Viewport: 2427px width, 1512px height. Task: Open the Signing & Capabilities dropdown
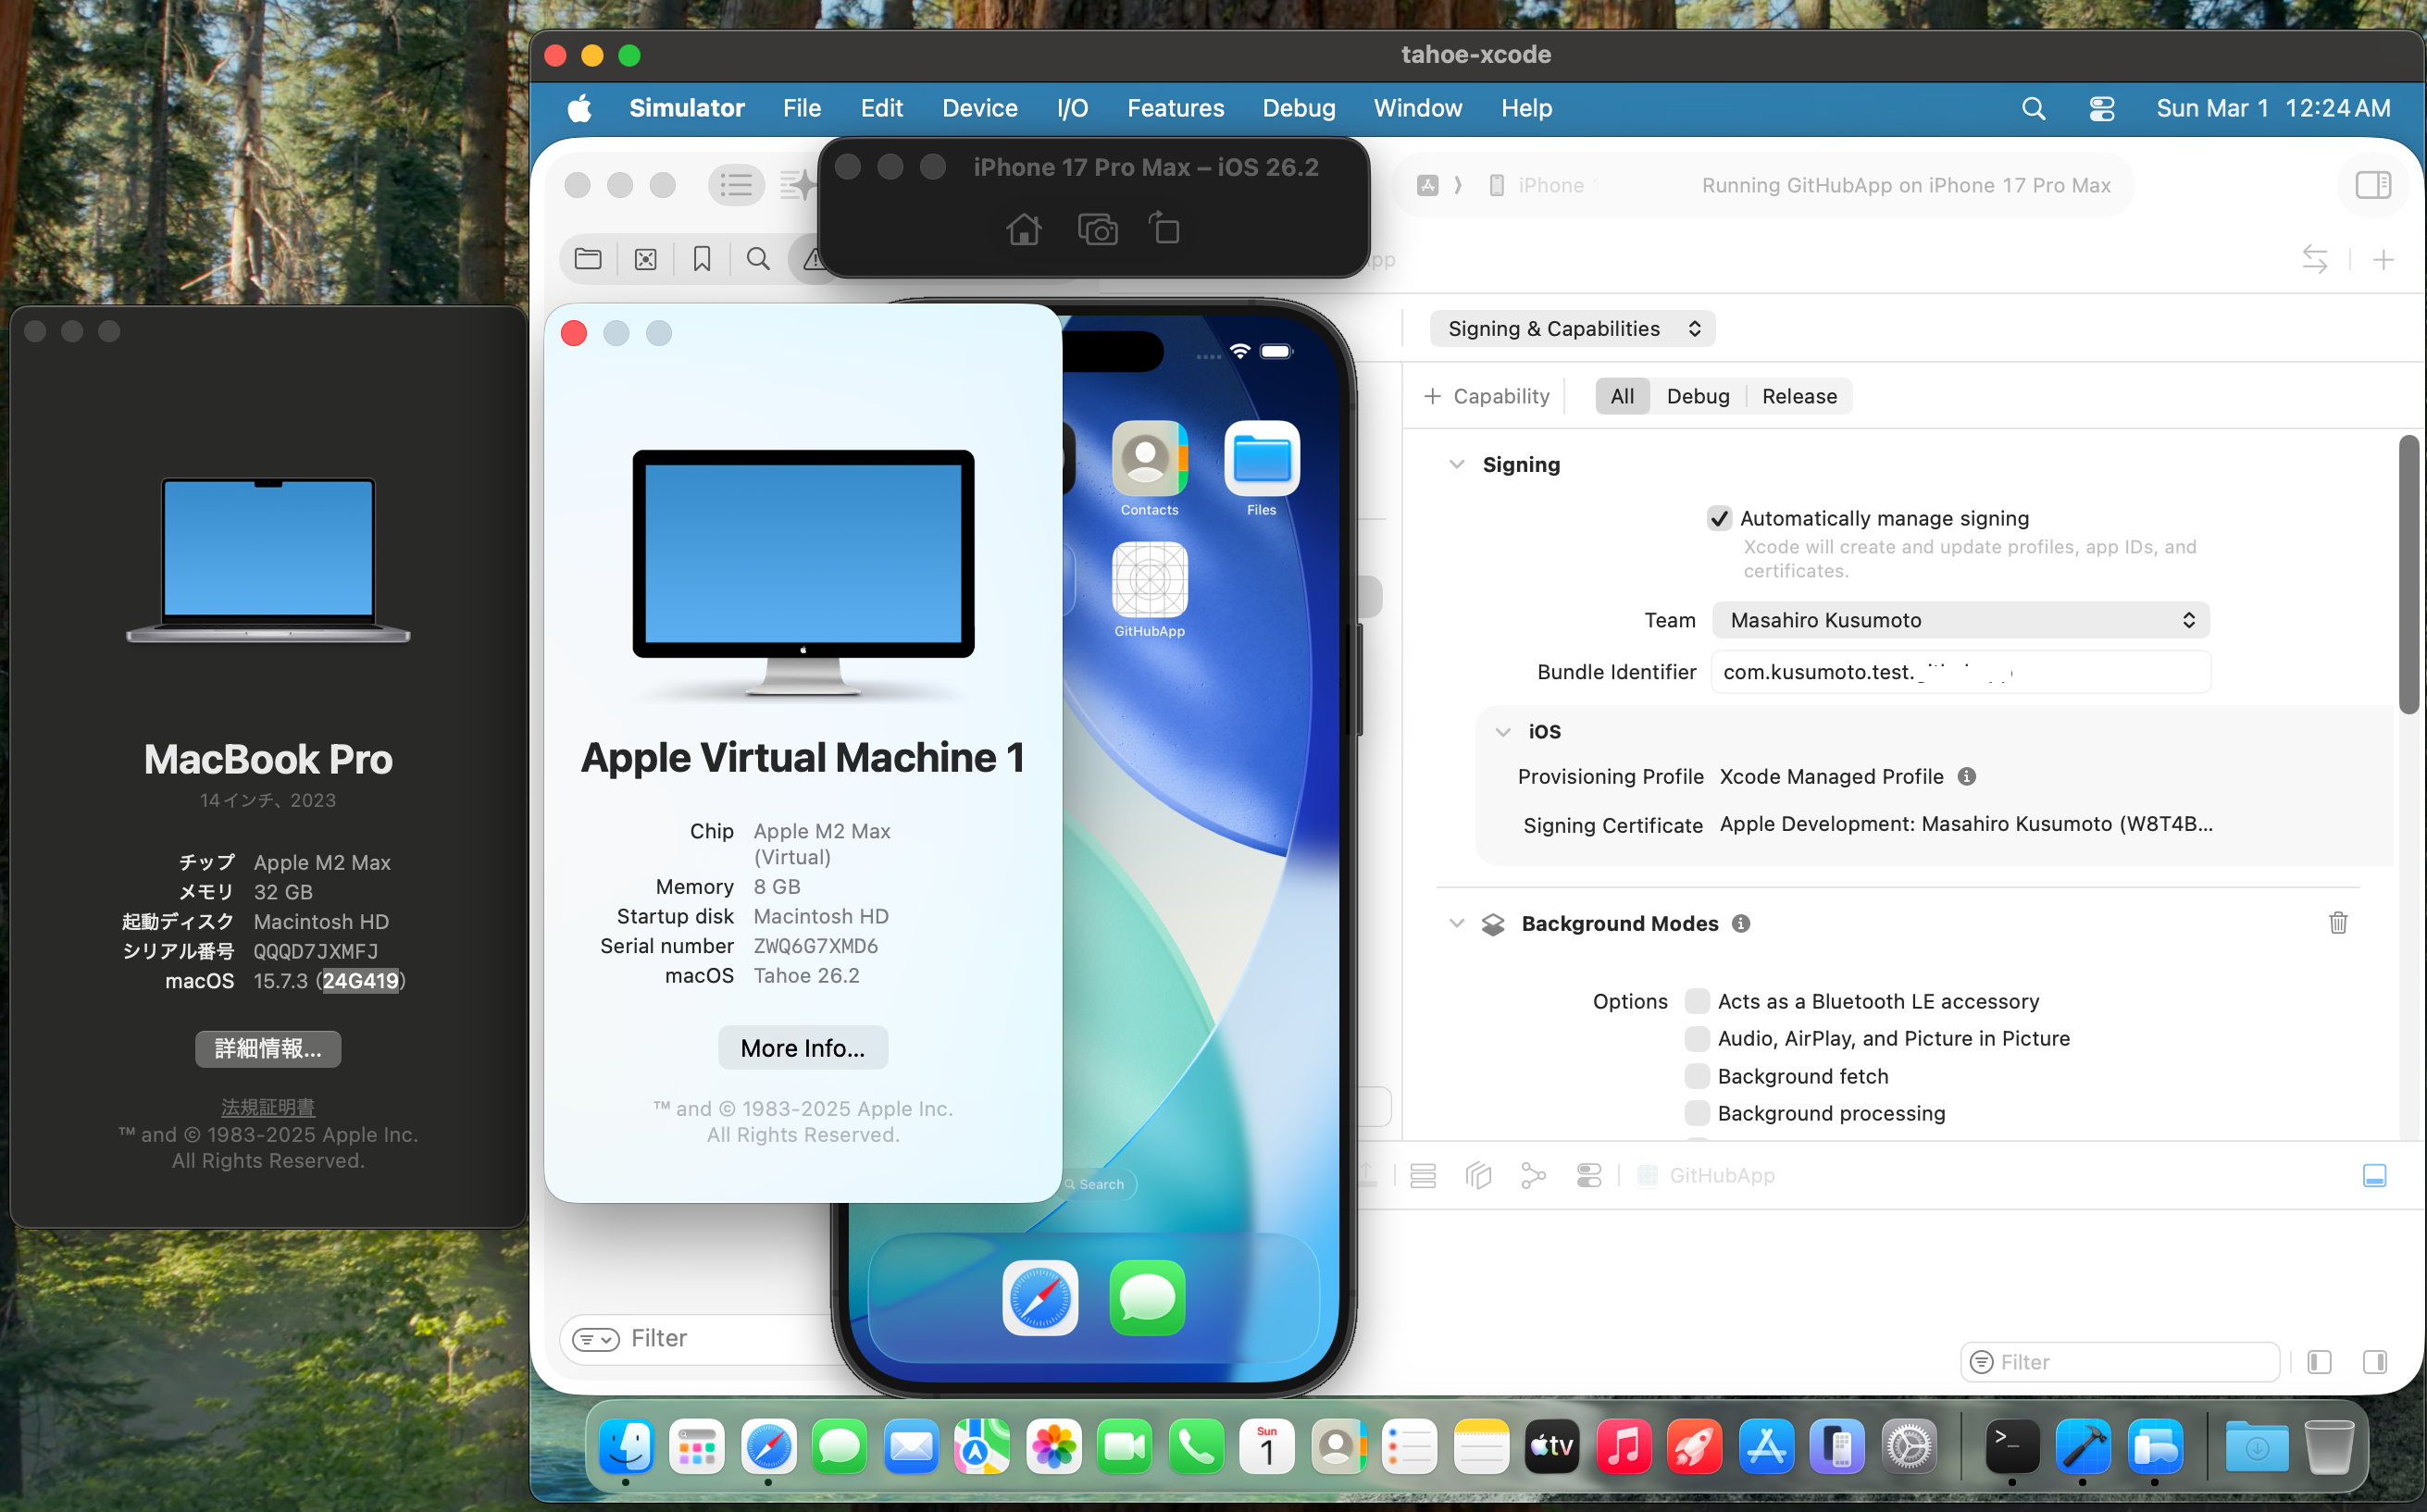(x=1573, y=329)
